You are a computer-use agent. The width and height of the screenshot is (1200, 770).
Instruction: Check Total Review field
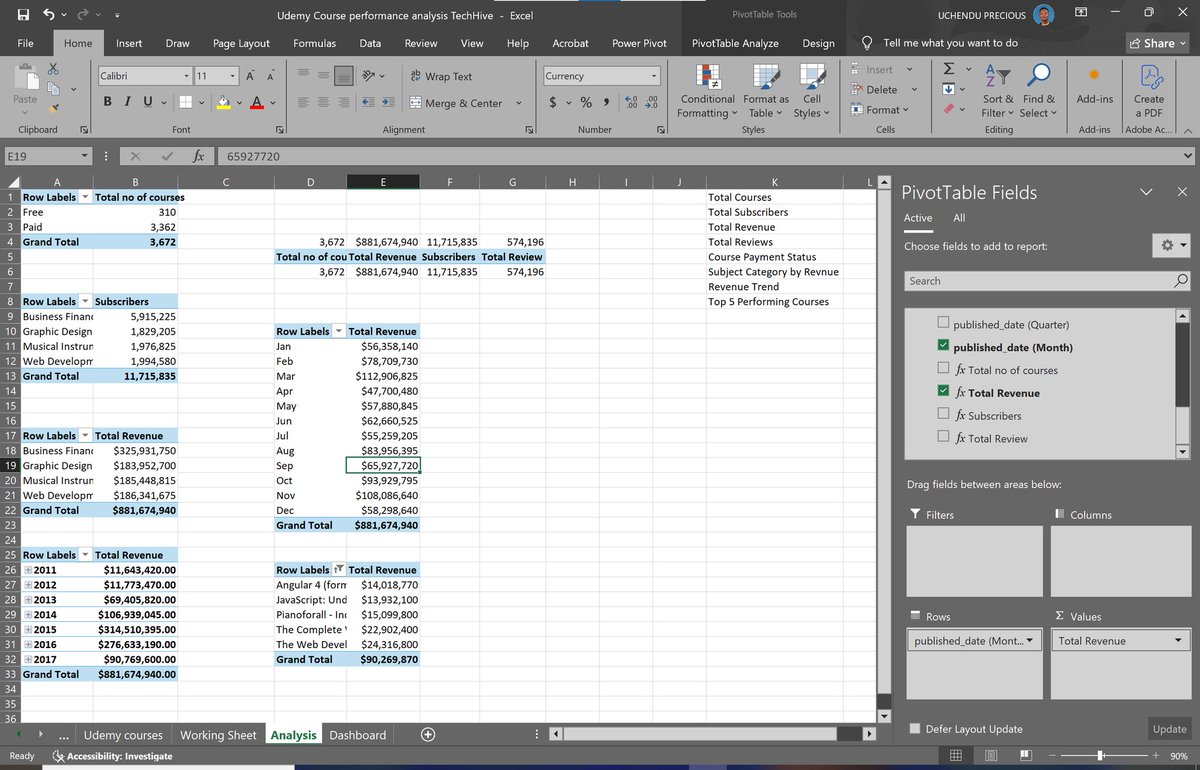pyautogui.click(x=943, y=438)
